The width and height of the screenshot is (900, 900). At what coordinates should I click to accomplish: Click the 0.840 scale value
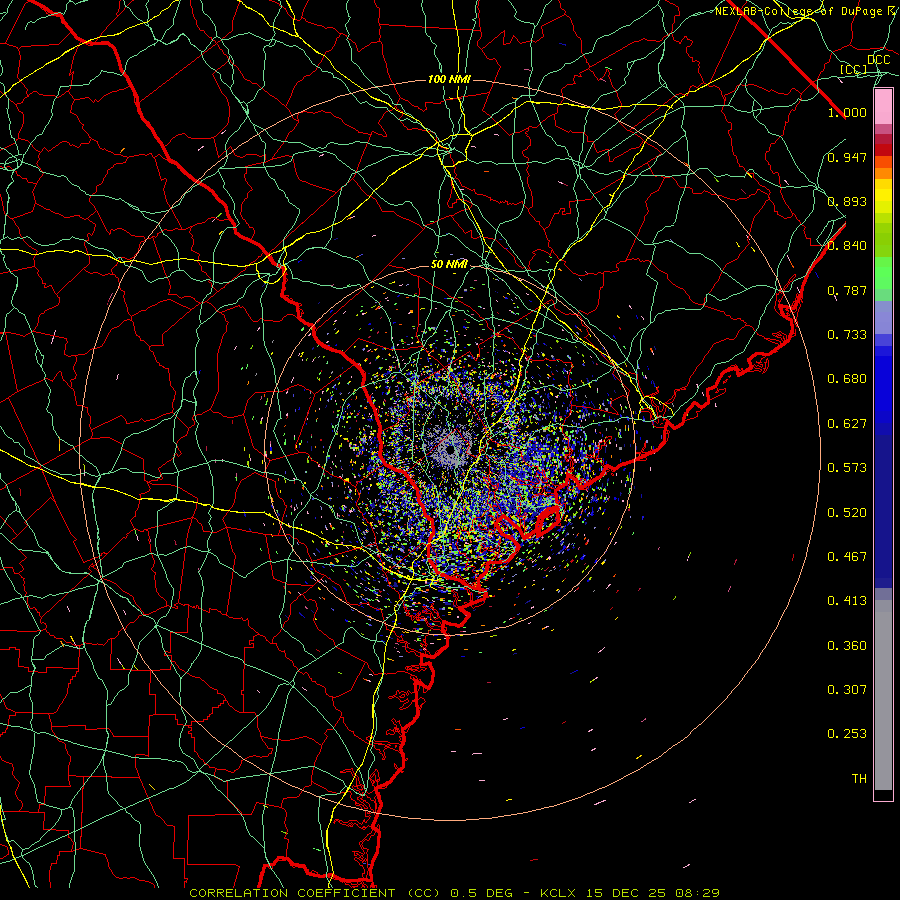point(847,246)
